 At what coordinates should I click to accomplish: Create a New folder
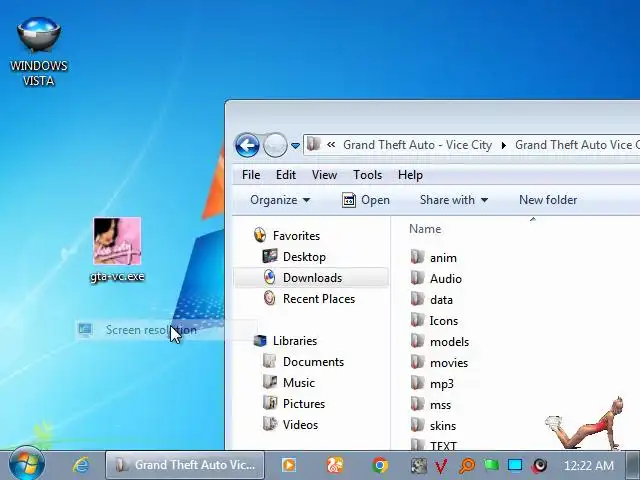pyautogui.click(x=548, y=200)
